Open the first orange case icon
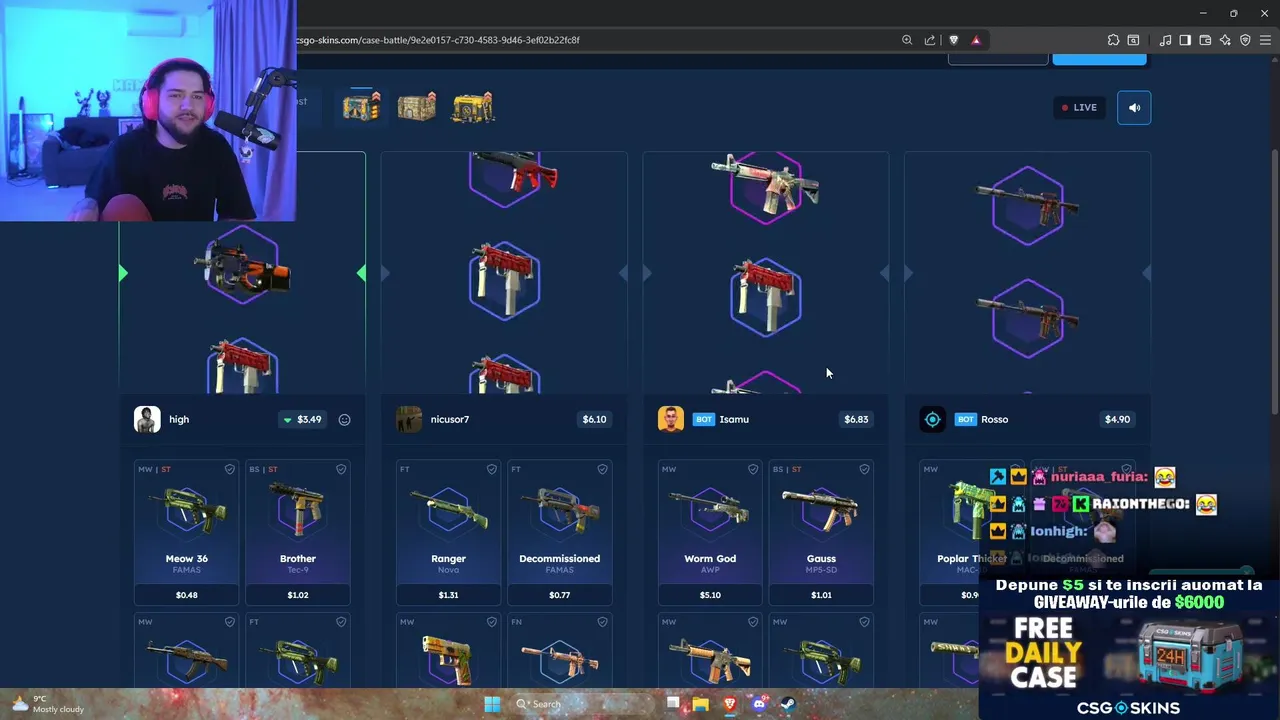This screenshot has width=1280, height=720. 362,106
